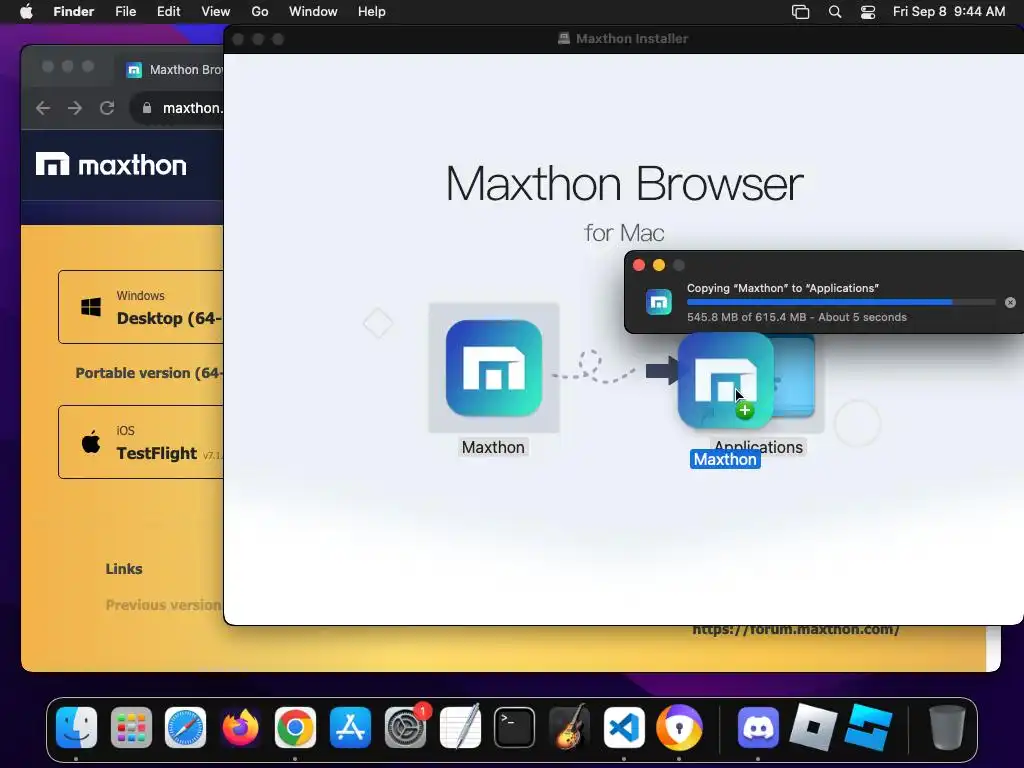Viewport: 1024px width, 768px height.
Task: Click the back arrow in the Maxthon browser window
Action: tap(43, 108)
